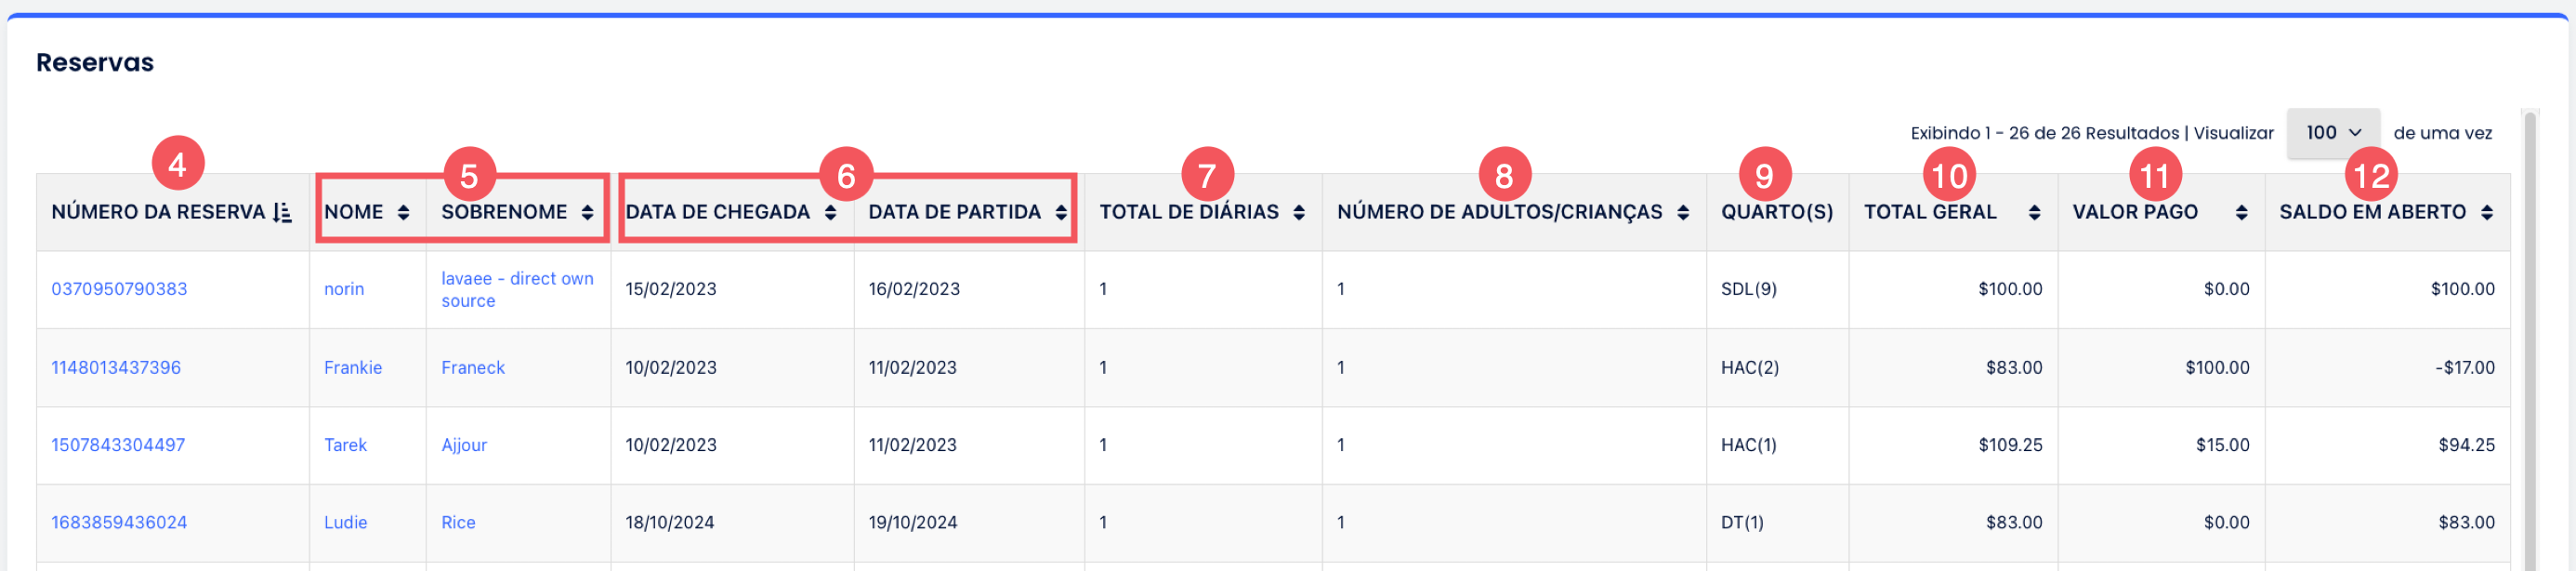The width and height of the screenshot is (2576, 571).
Task: Open reservation 0370950790383
Action: 119,289
